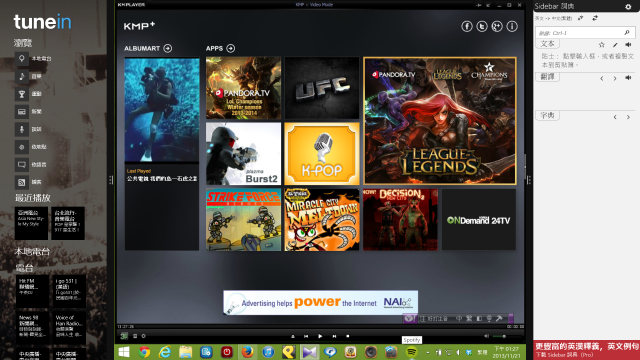Select the 字典 tab in Sidebar

(547, 116)
